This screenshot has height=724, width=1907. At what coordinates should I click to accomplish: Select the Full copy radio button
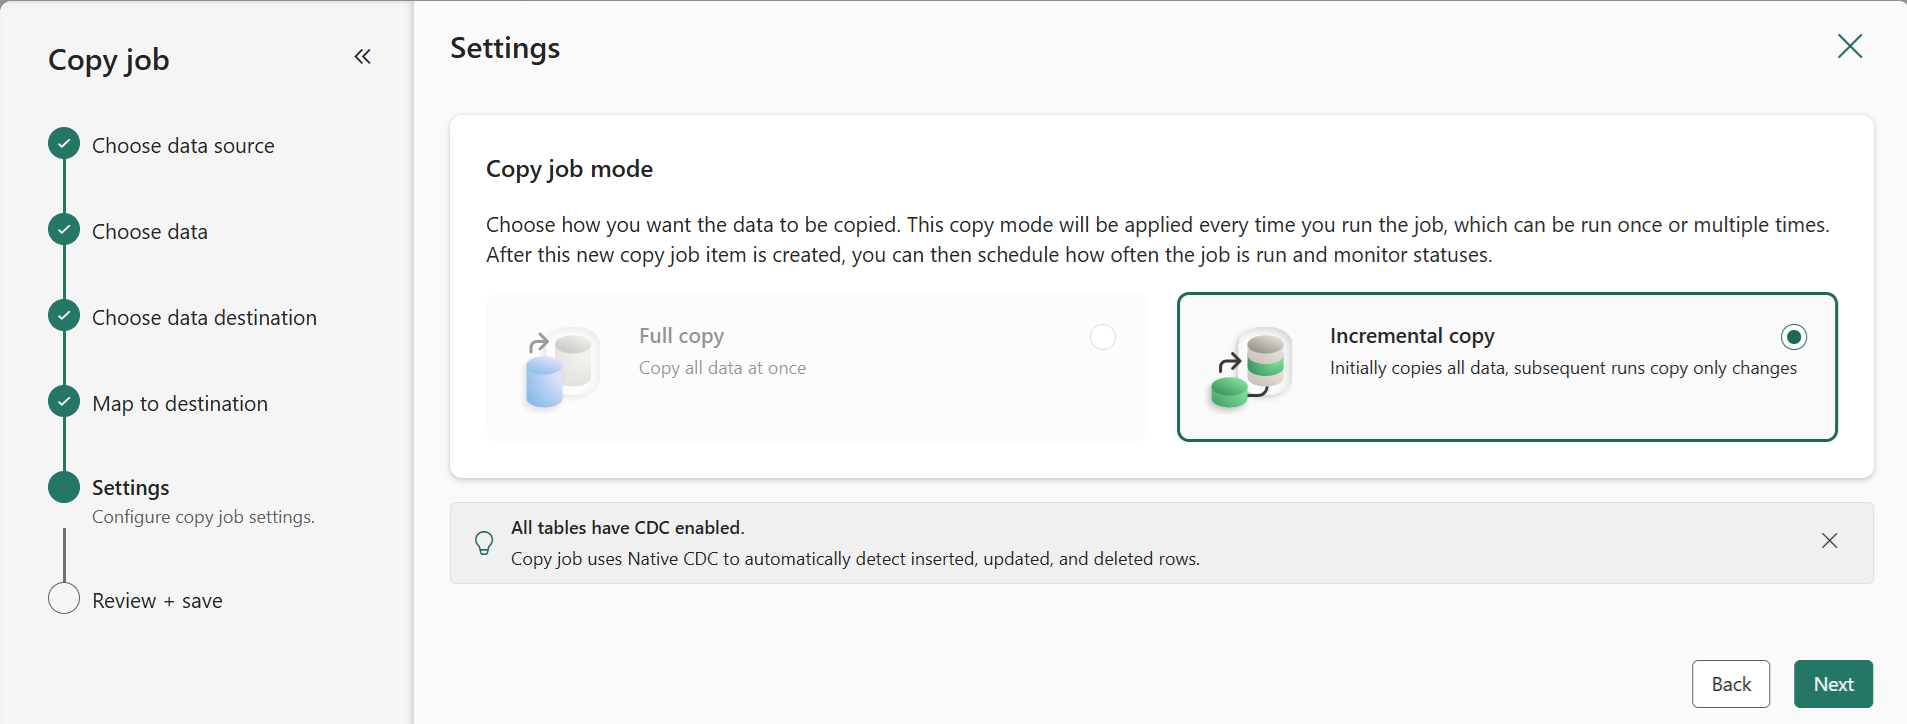1102,337
